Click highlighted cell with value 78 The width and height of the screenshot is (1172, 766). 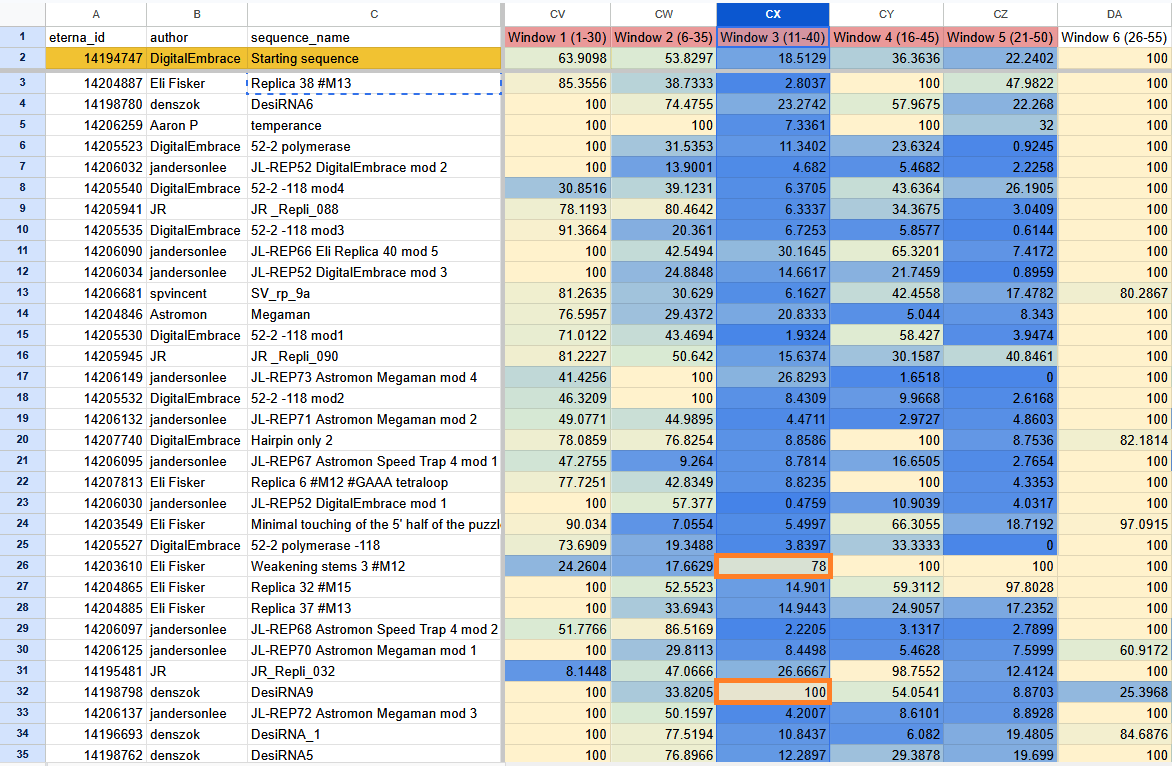tap(773, 566)
